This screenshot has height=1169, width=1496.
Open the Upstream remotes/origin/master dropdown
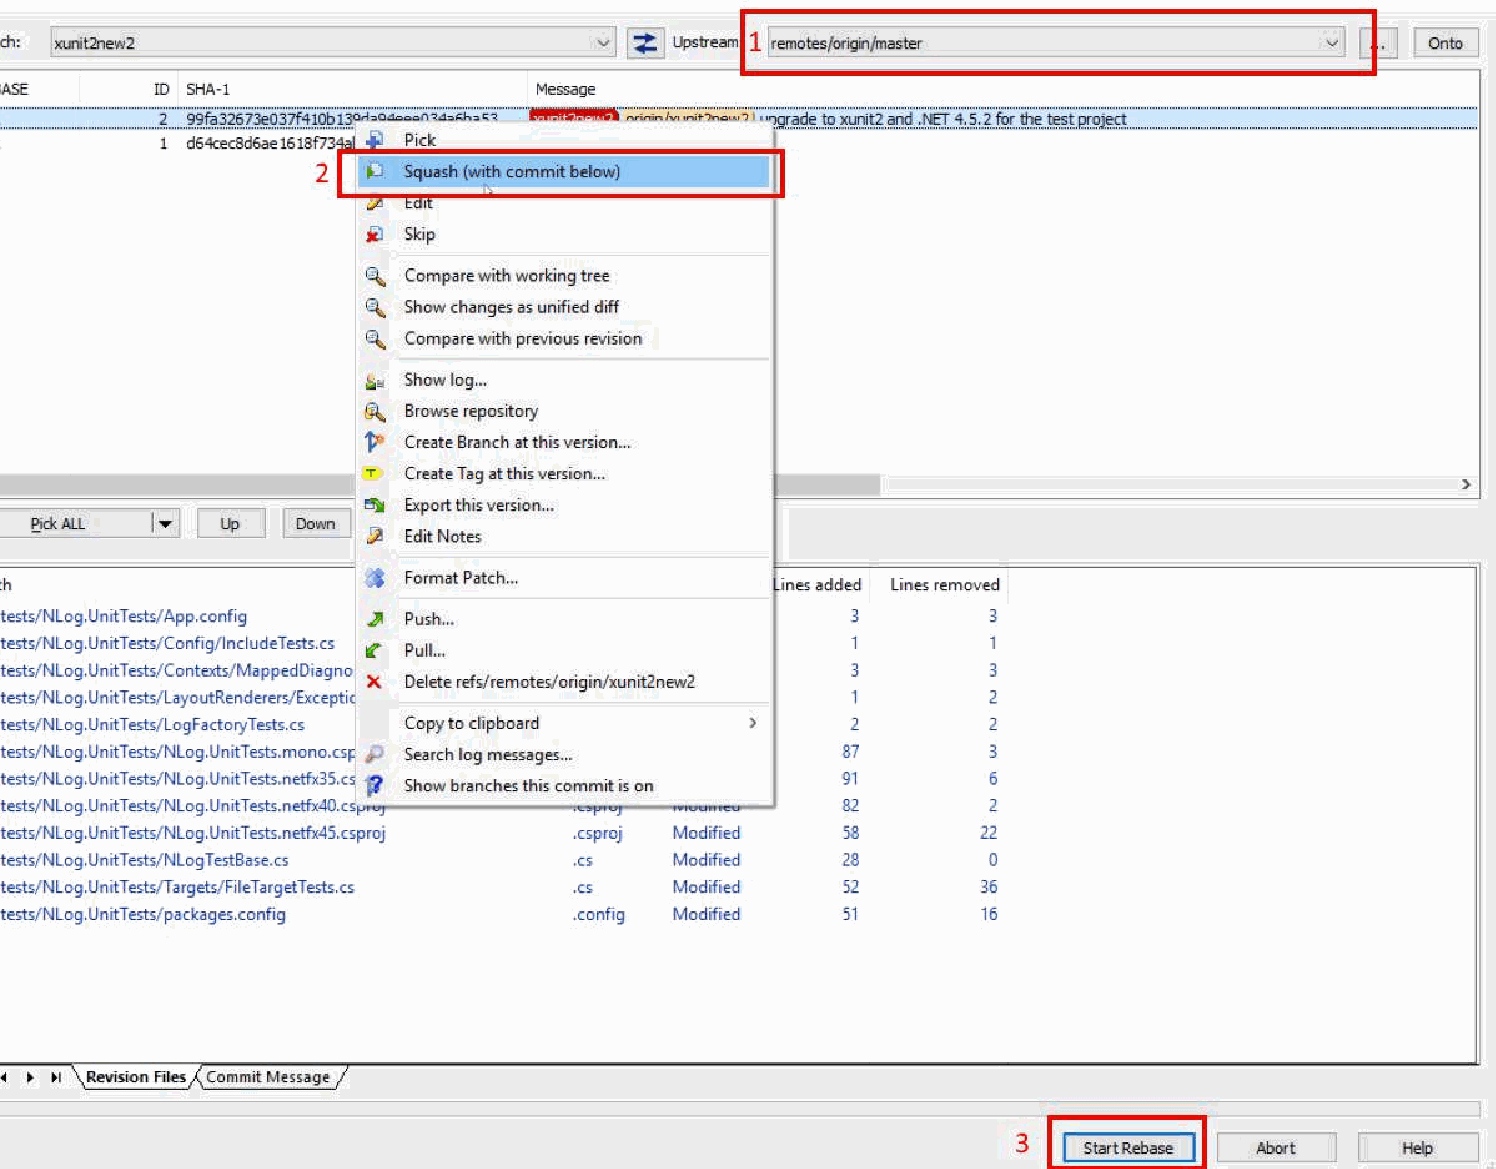tap(1331, 43)
